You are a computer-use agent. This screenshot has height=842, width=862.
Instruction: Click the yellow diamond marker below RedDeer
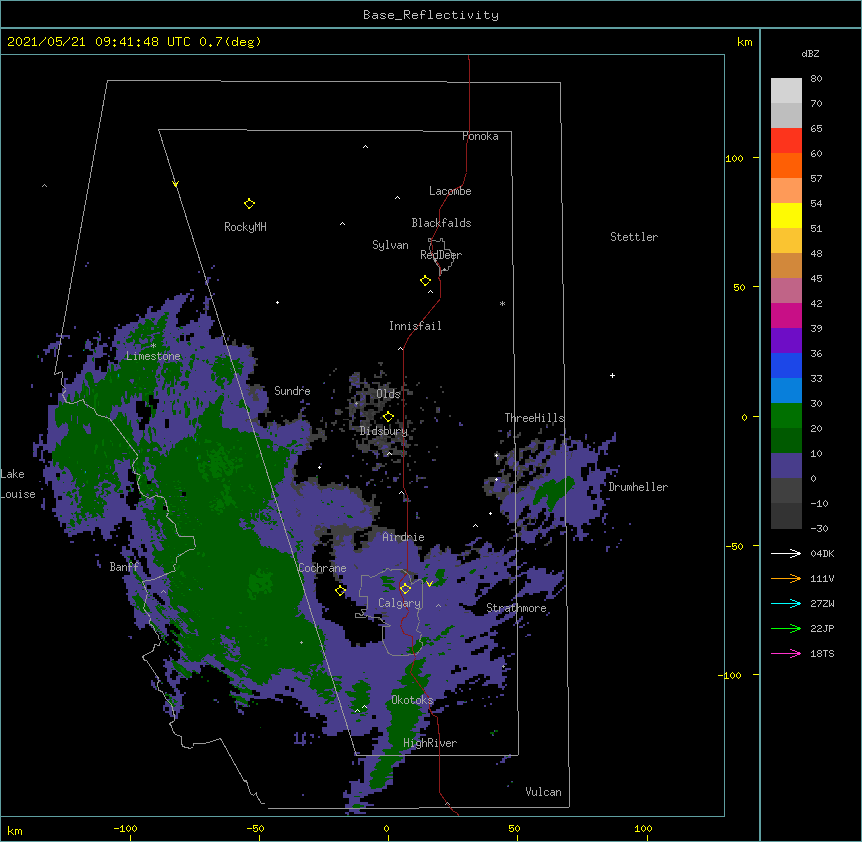point(426,281)
